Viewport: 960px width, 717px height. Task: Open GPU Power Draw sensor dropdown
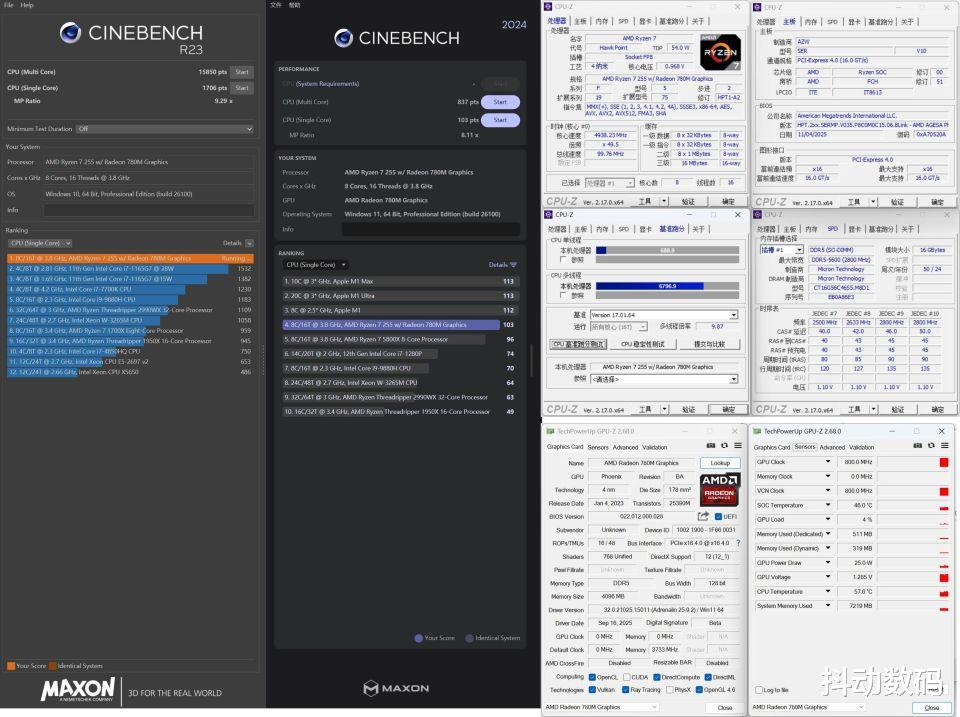click(x=828, y=563)
